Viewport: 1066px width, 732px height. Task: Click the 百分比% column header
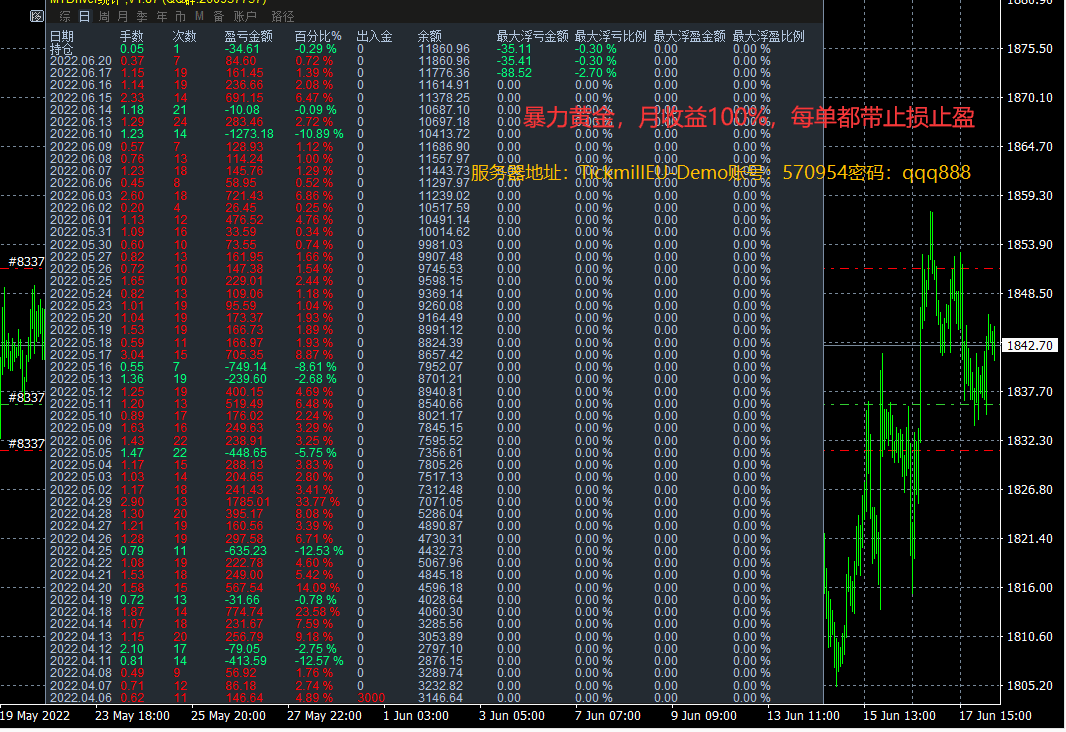click(318, 36)
